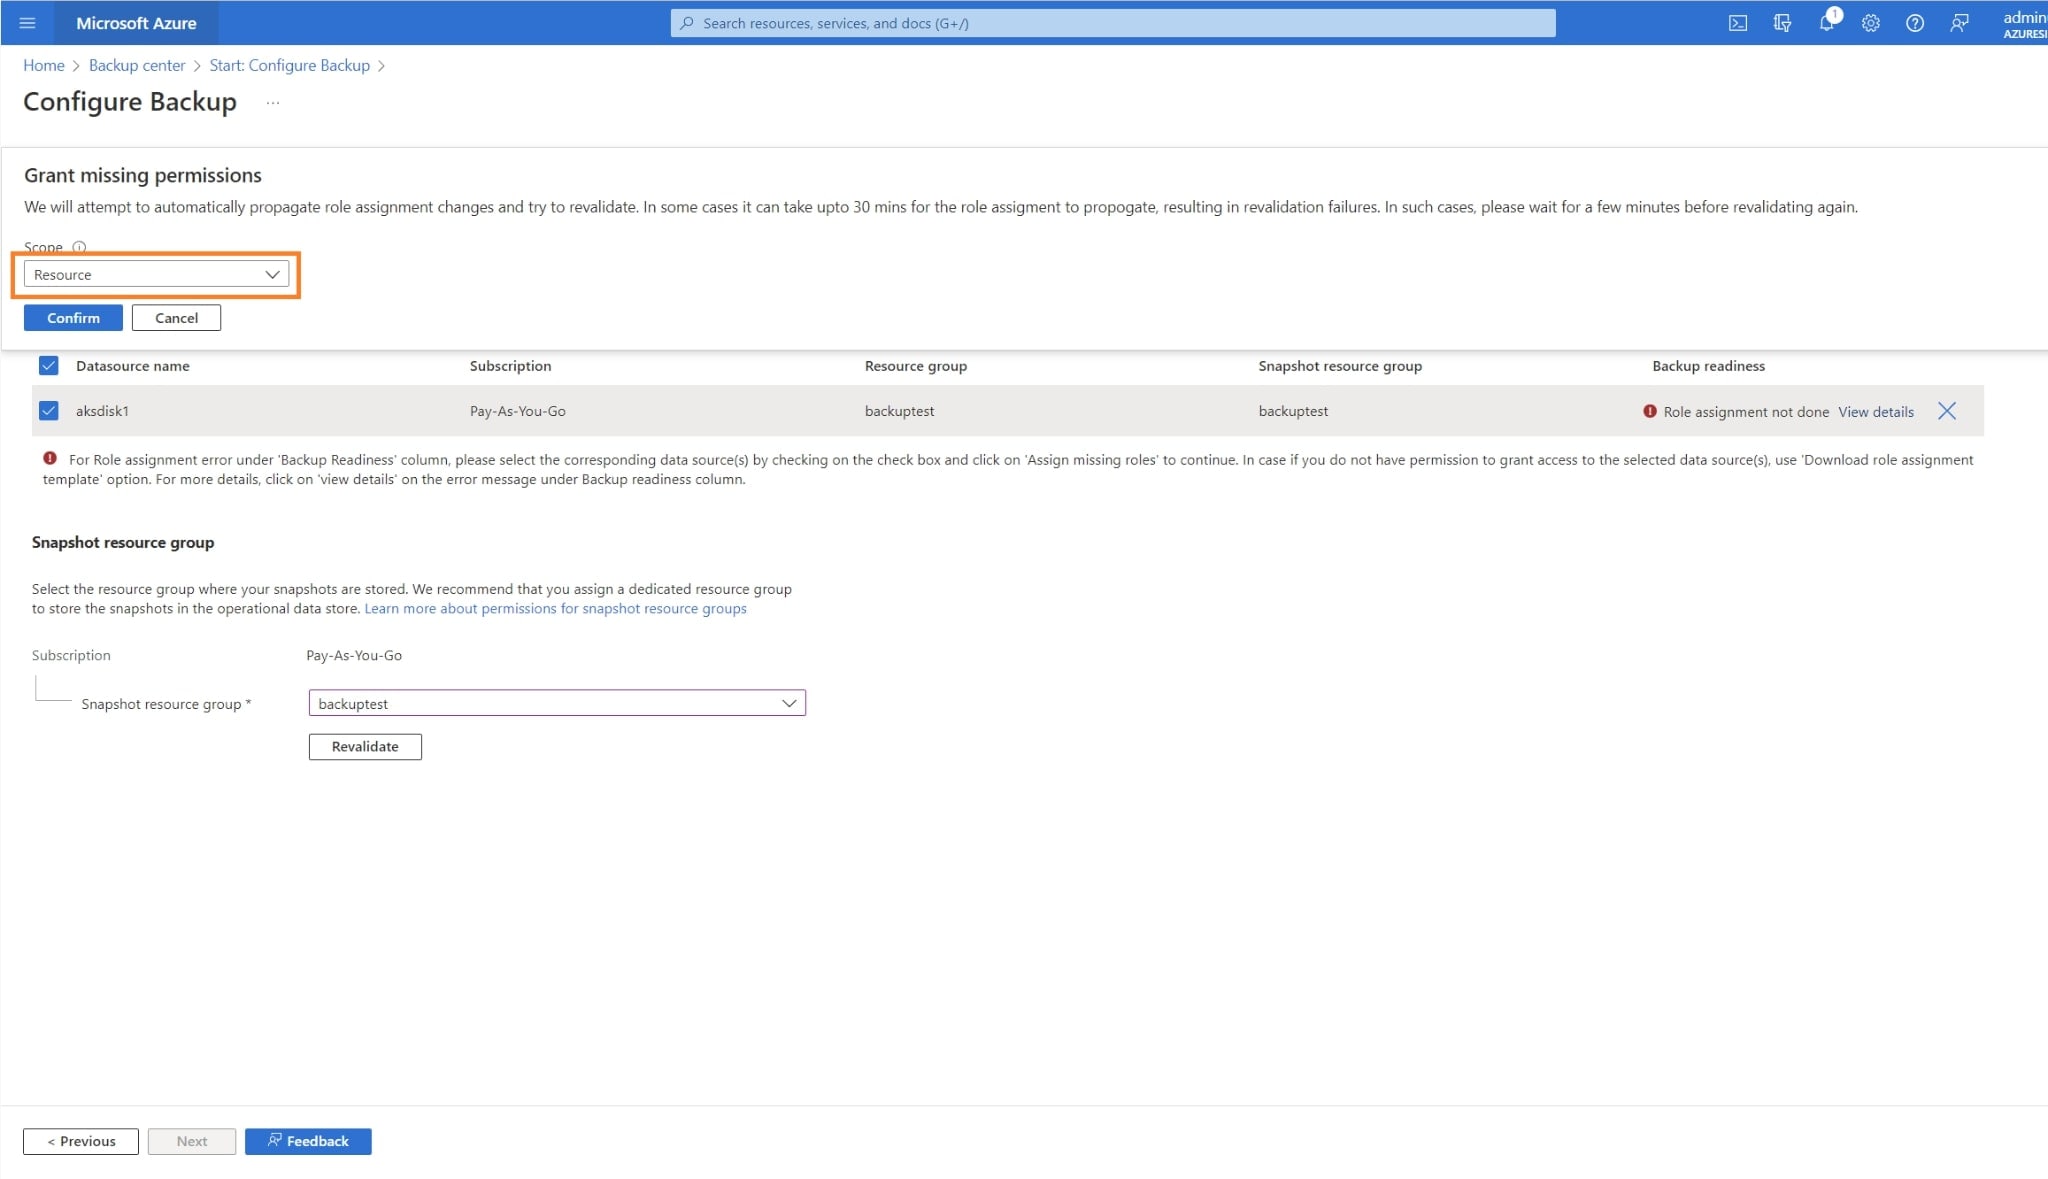Image resolution: width=2048 pixels, height=1179 pixels.
Task: Open the Snapshot resource group dropdown
Action: 556,704
